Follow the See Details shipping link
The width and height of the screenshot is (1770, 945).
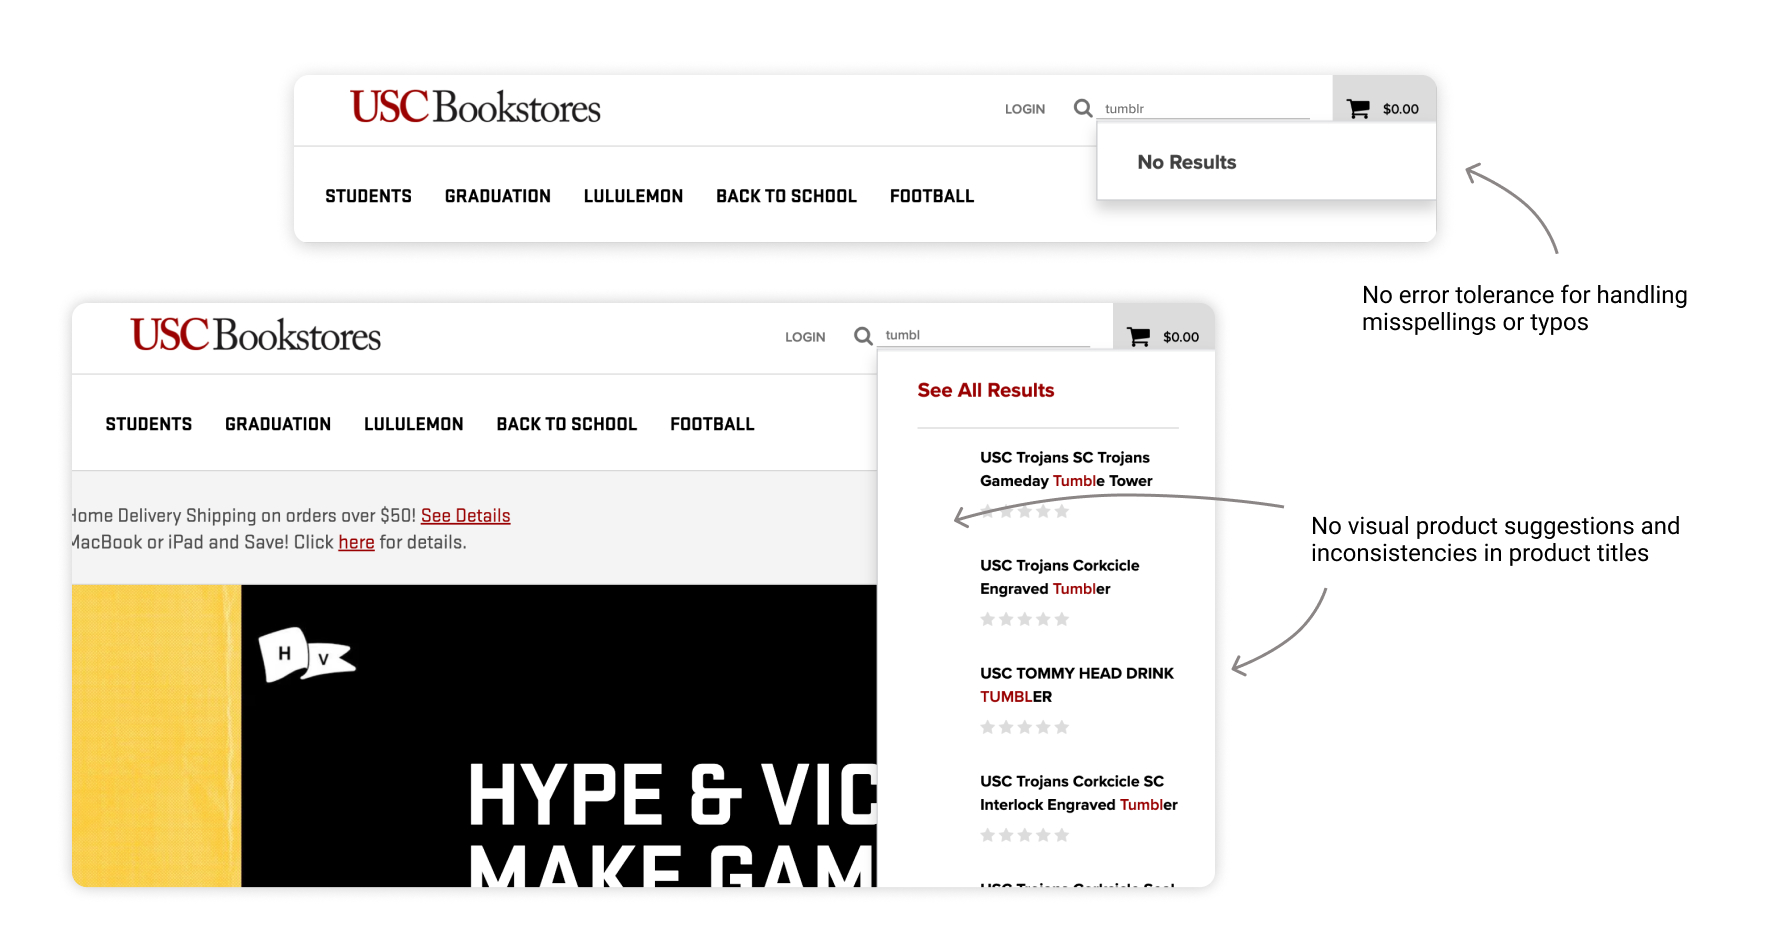465,516
